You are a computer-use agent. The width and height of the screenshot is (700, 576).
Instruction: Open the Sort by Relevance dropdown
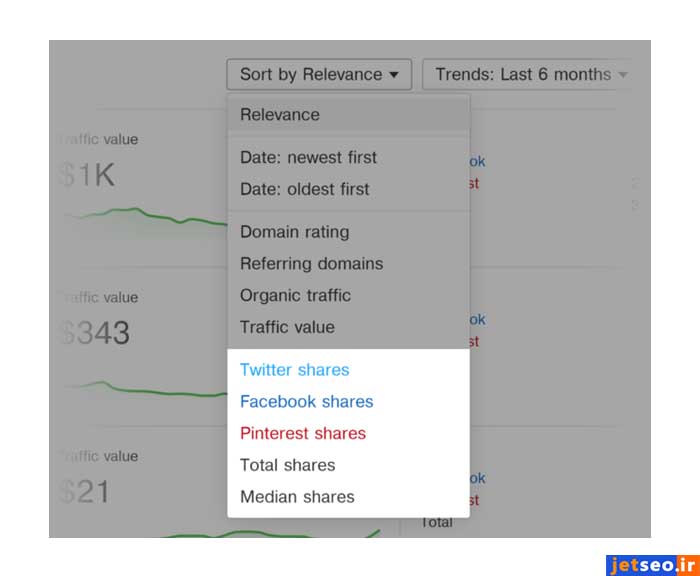[319, 75]
